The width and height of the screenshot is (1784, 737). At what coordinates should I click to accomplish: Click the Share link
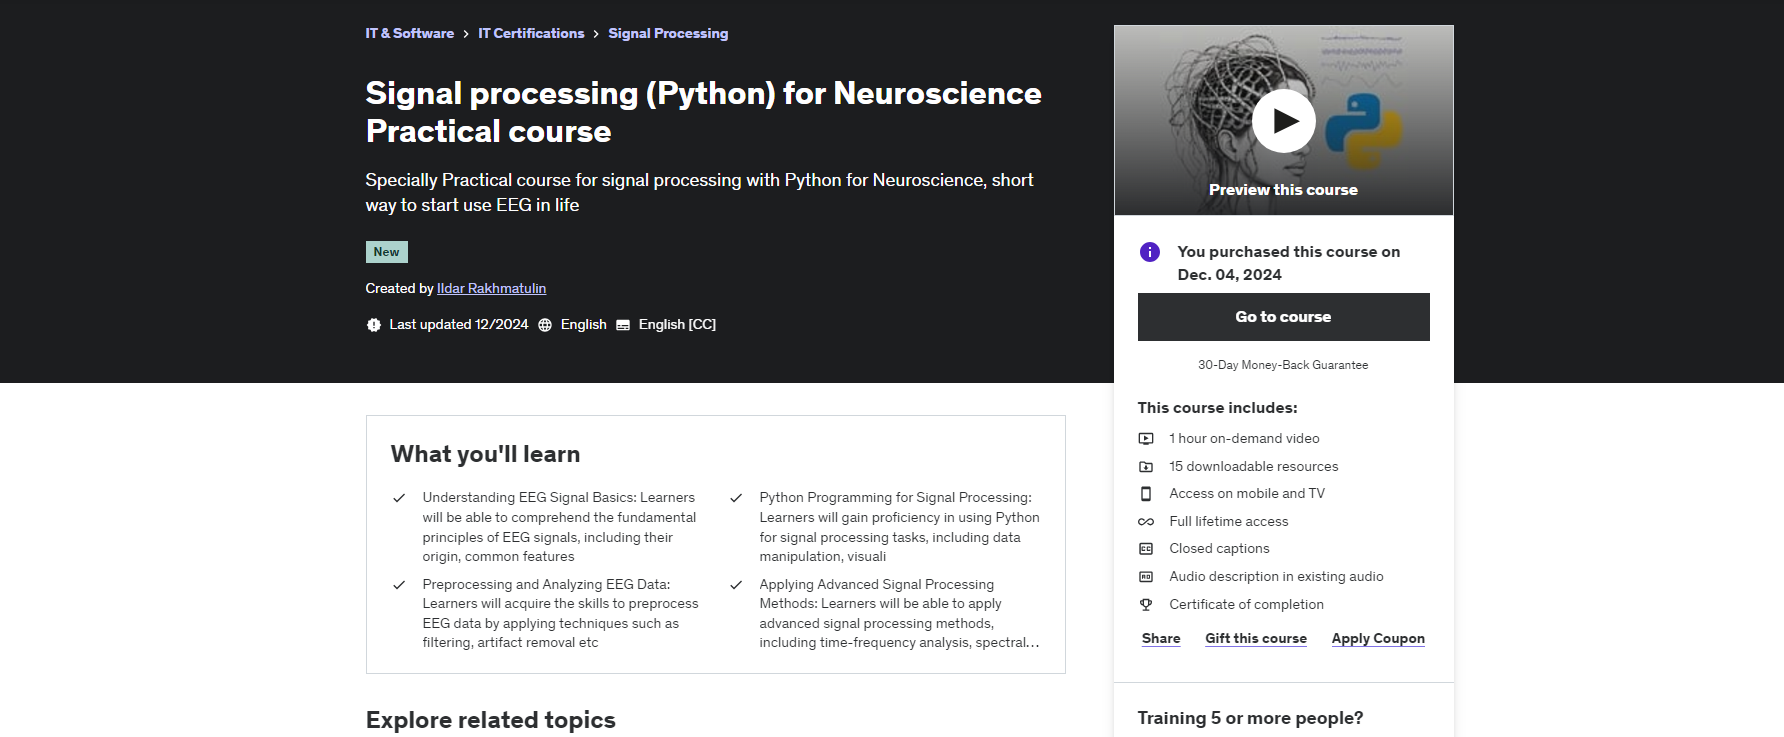point(1161,638)
